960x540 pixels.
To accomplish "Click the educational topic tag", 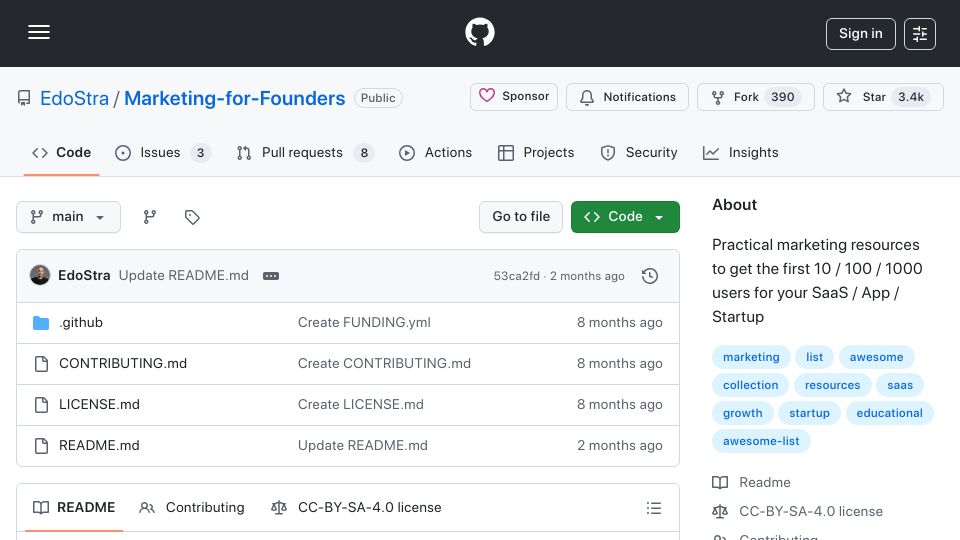I will 890,413.
